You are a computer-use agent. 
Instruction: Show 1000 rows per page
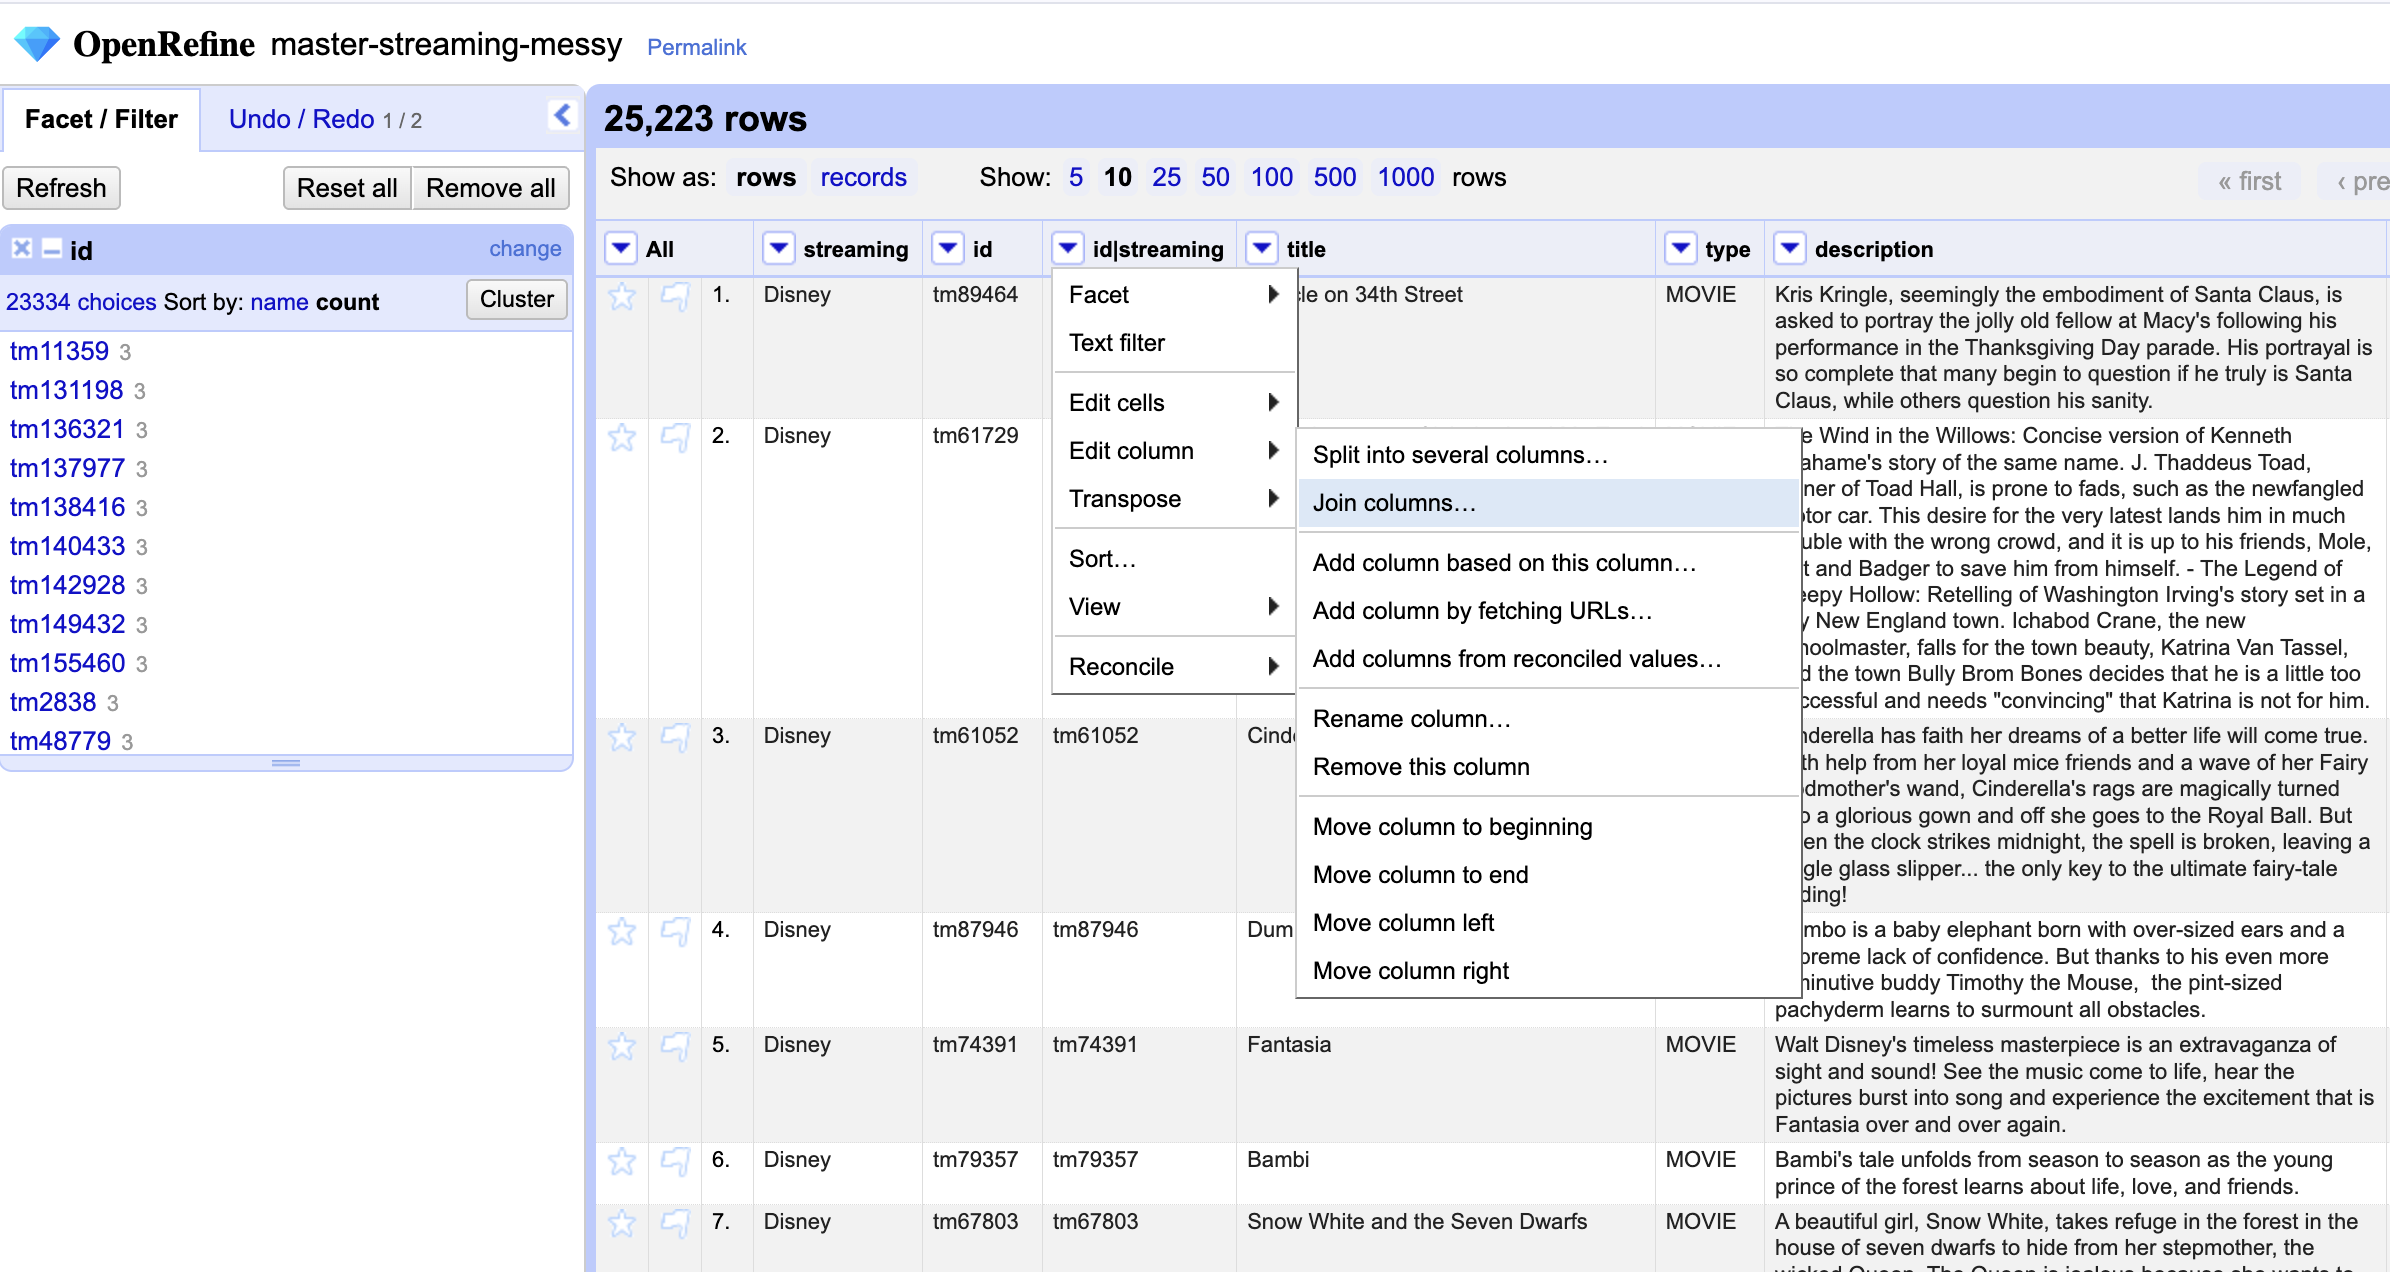click(1406, 177)
